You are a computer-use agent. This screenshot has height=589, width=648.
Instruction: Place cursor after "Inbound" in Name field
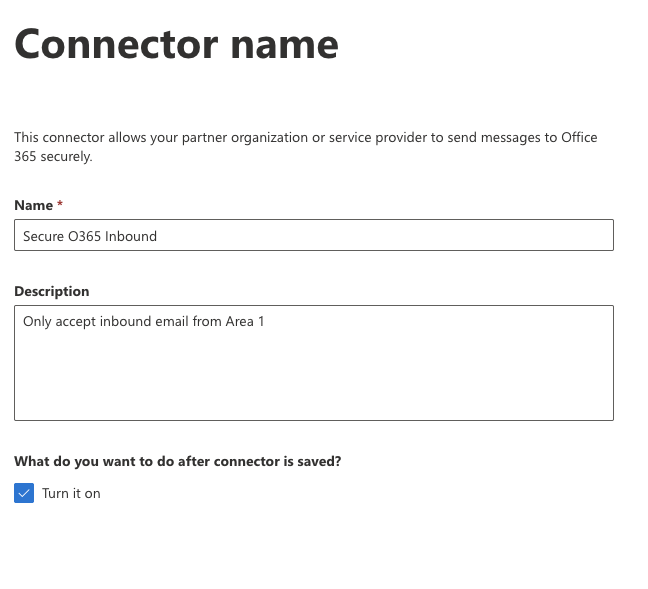tap(158, 236)
